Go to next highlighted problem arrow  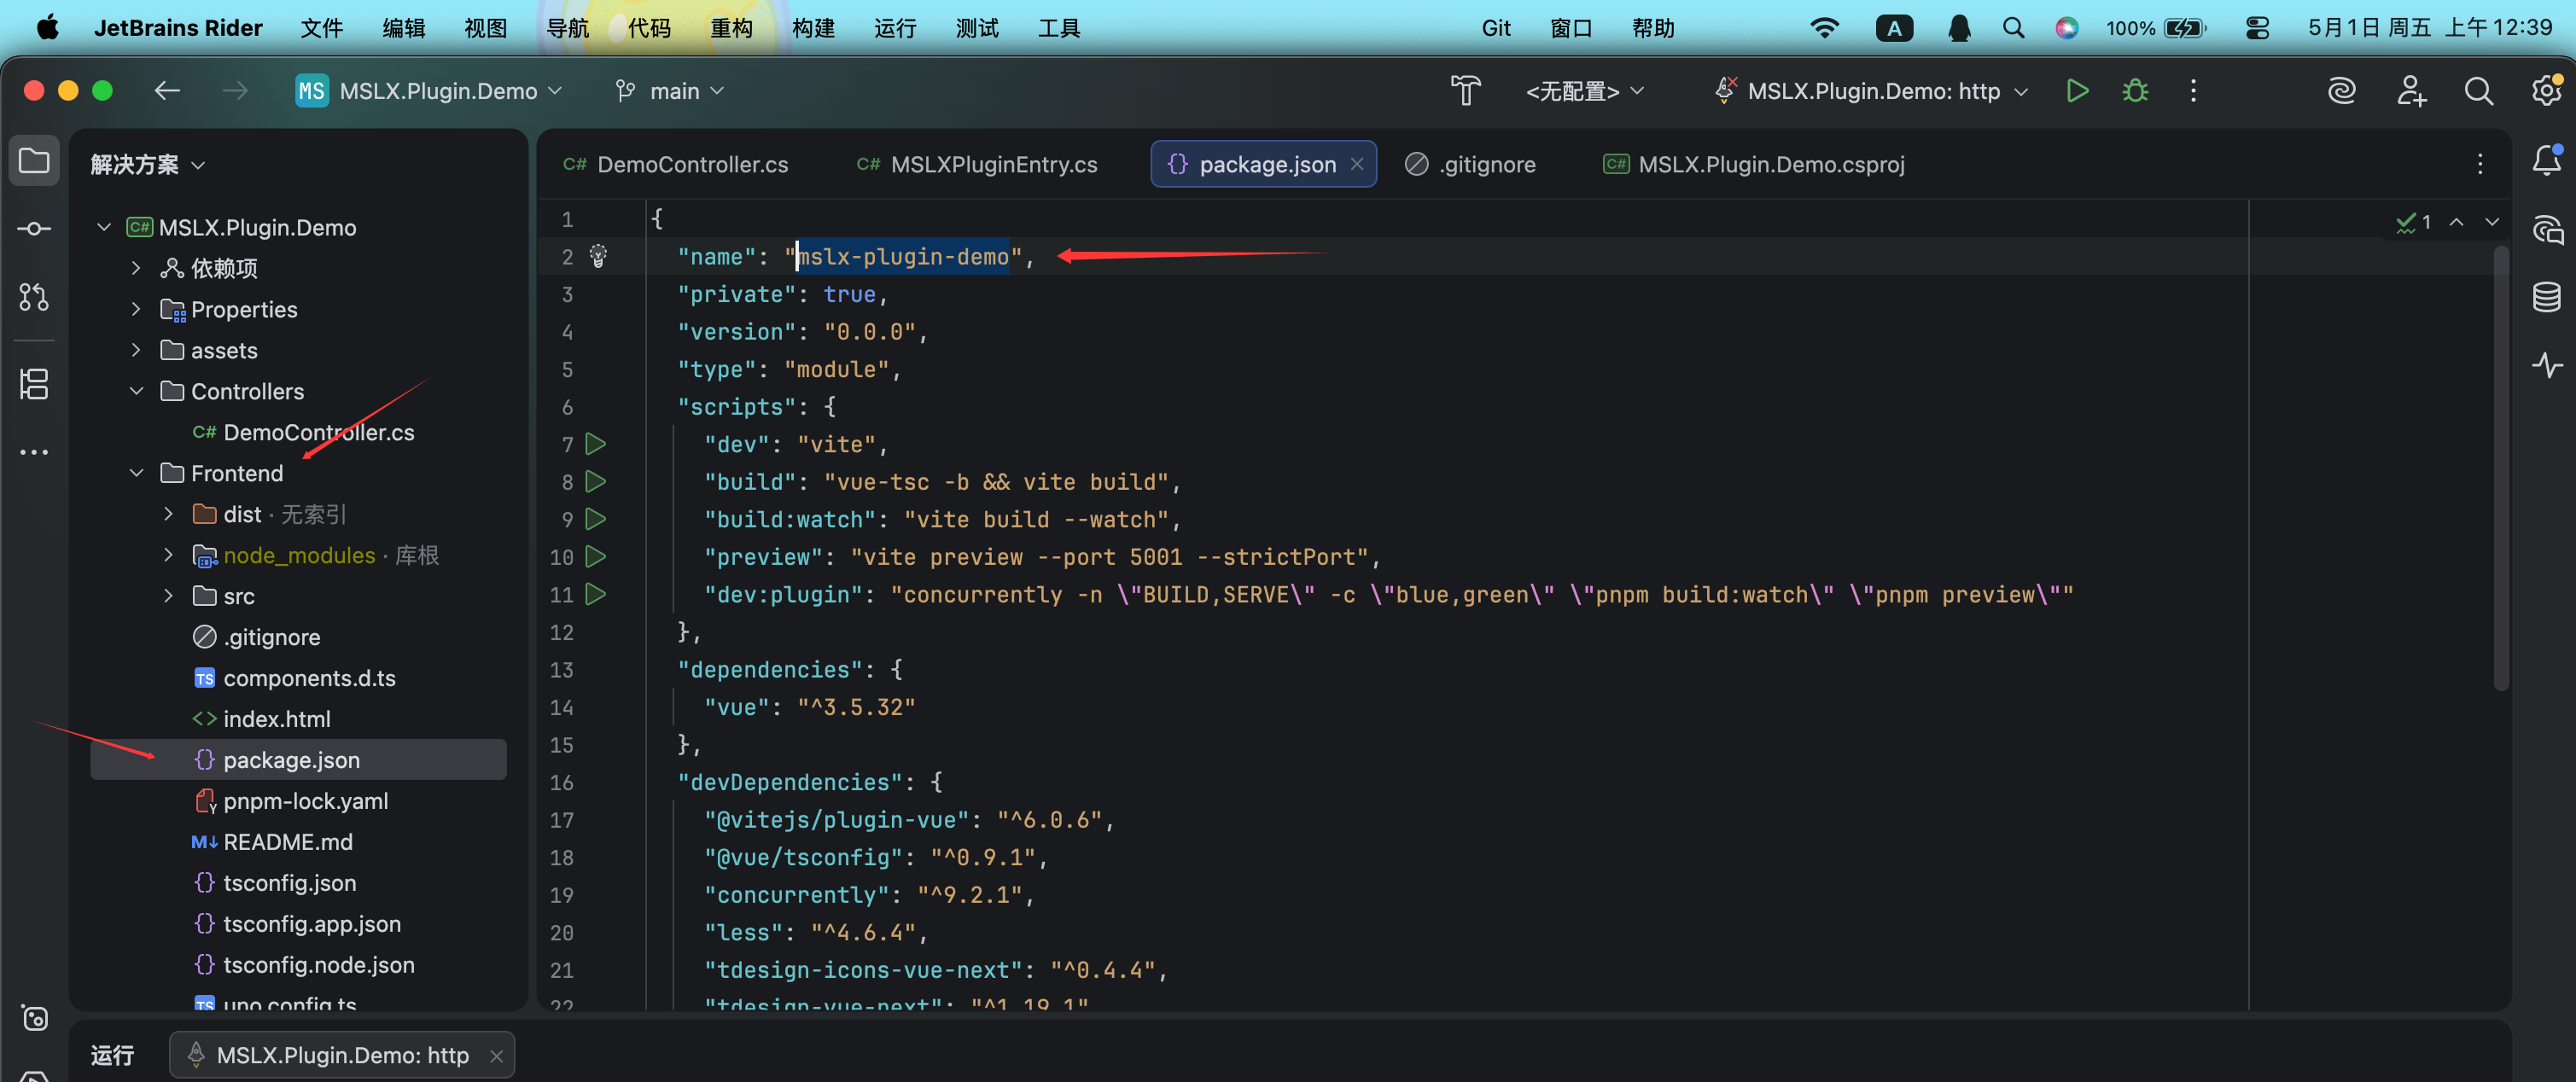tap(2492, 222)
